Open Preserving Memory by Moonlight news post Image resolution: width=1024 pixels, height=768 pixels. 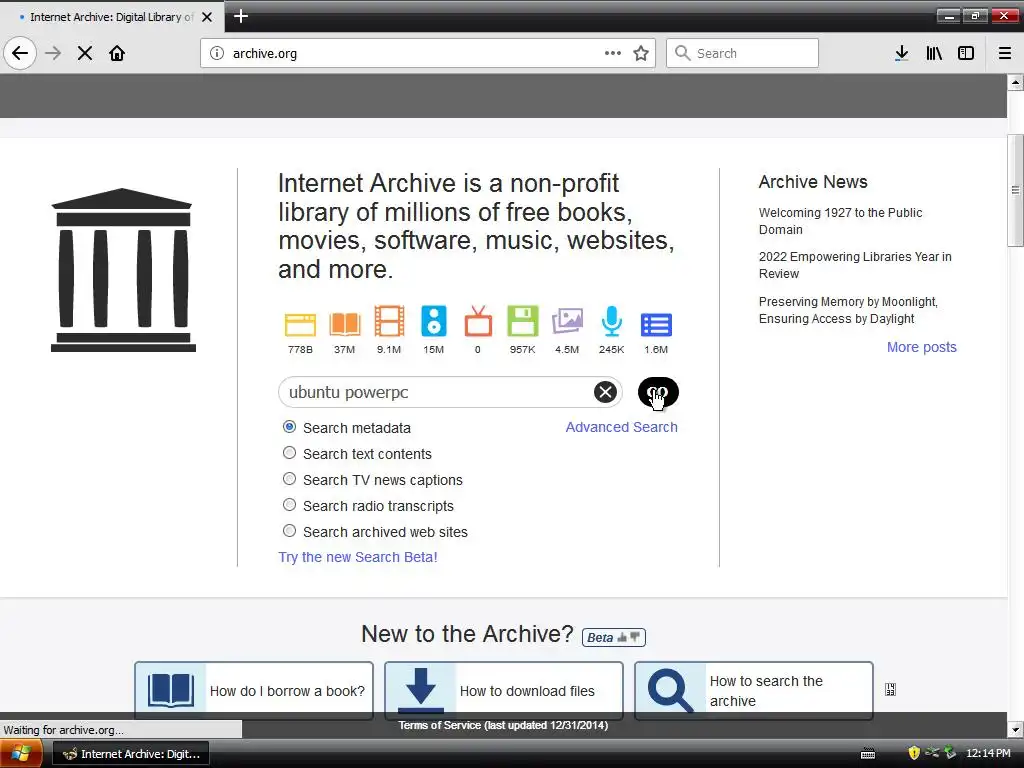[848, 310]
